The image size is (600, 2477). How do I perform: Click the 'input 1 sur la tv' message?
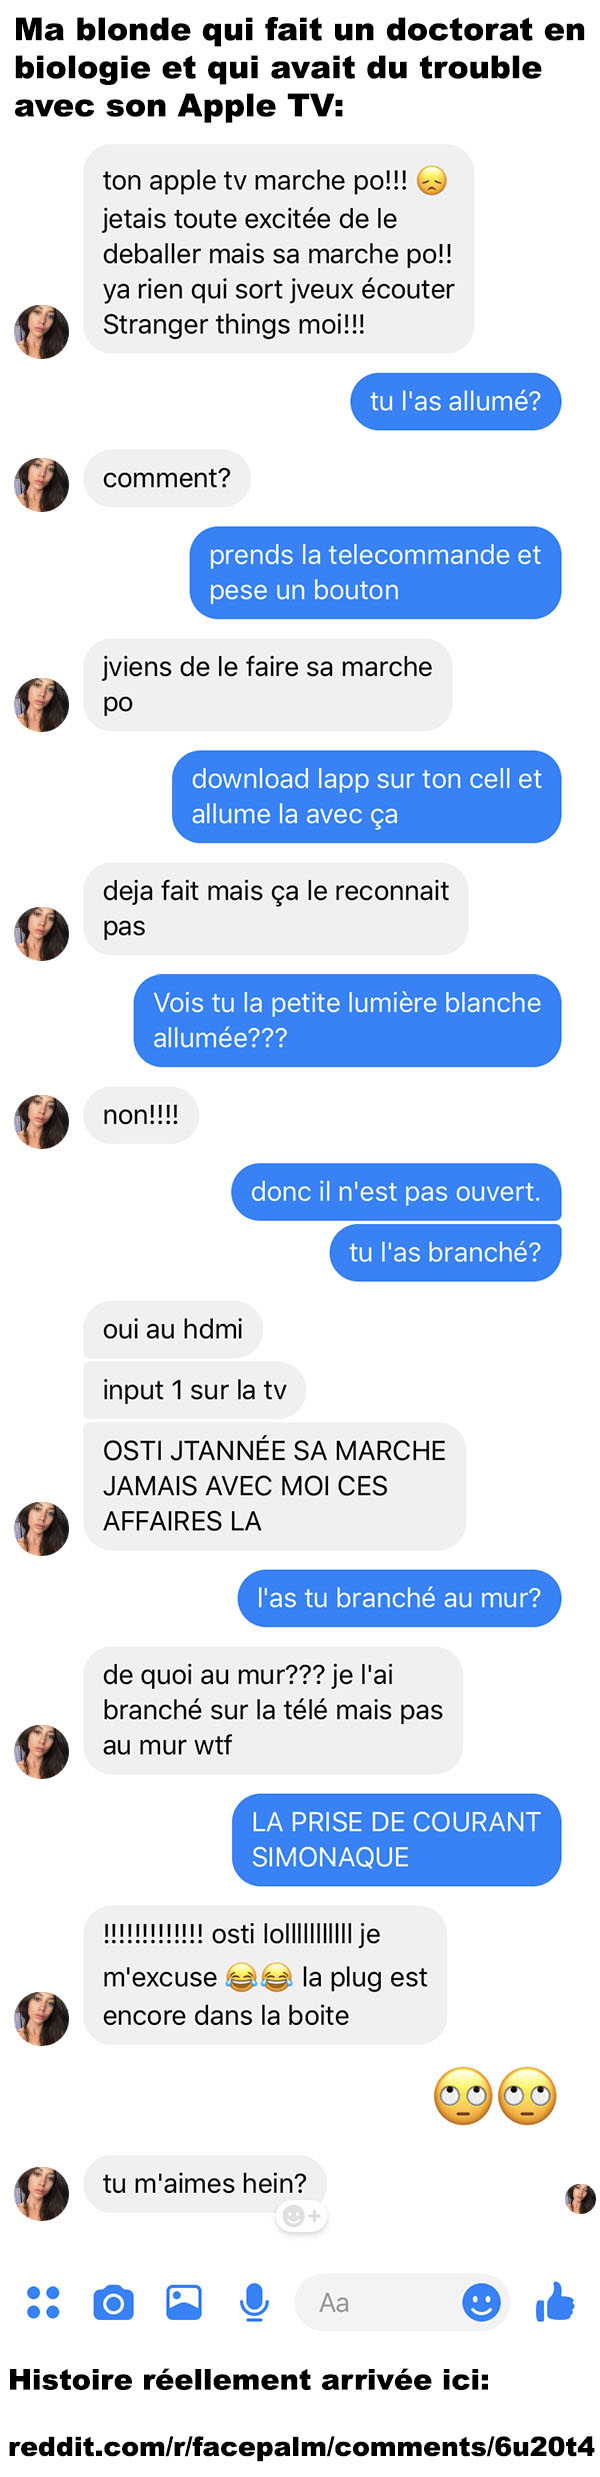(195, 1390)
